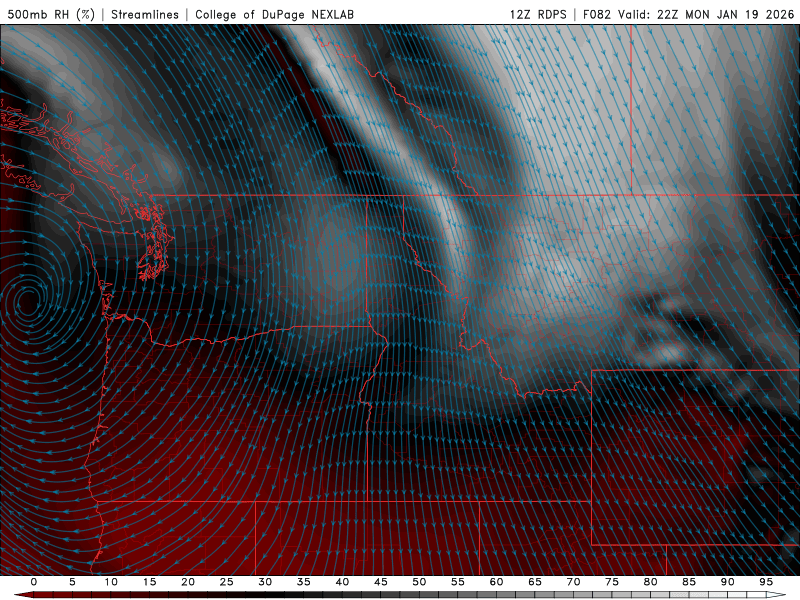
Task: Click the colorbar label "10"
Action: click(111, 582)
